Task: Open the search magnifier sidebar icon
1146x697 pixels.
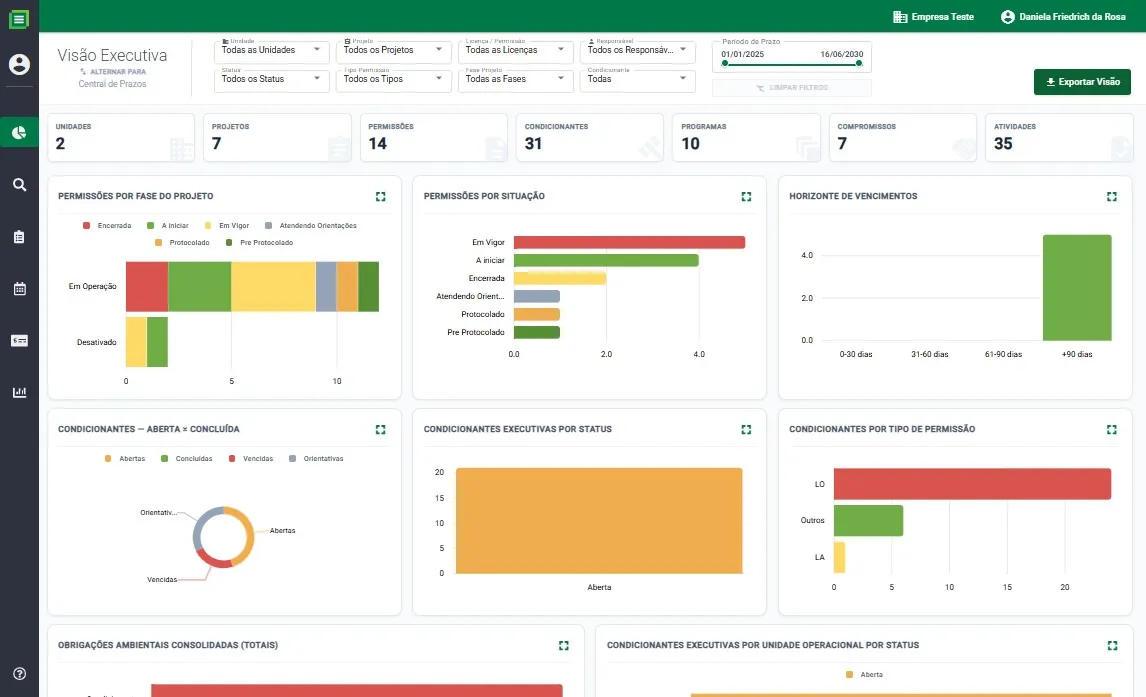Action: [x=20, y=185]
